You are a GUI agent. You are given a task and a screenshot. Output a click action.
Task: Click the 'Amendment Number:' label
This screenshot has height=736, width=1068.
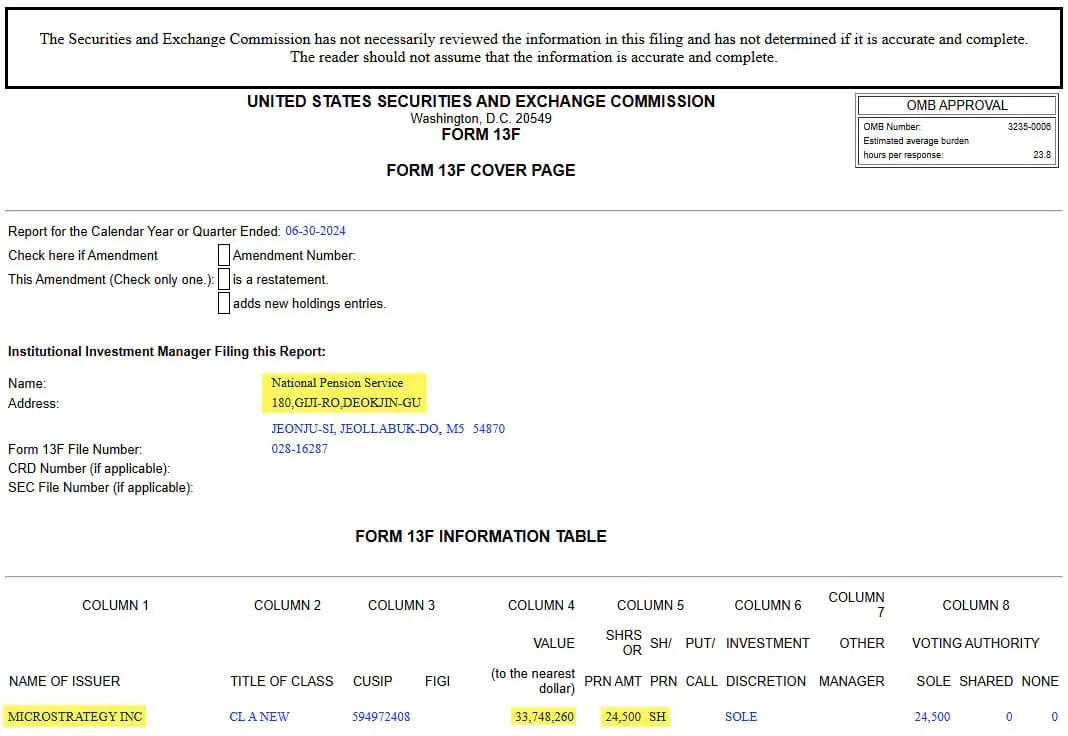(294, 255)
